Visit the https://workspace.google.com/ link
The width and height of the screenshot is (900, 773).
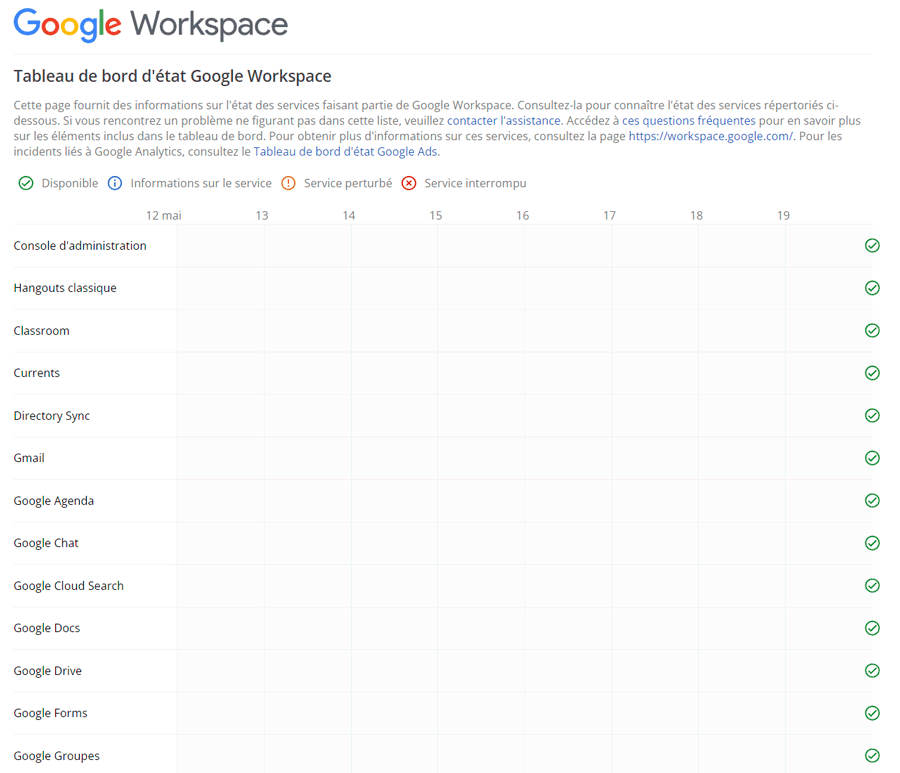click(711, 136)
